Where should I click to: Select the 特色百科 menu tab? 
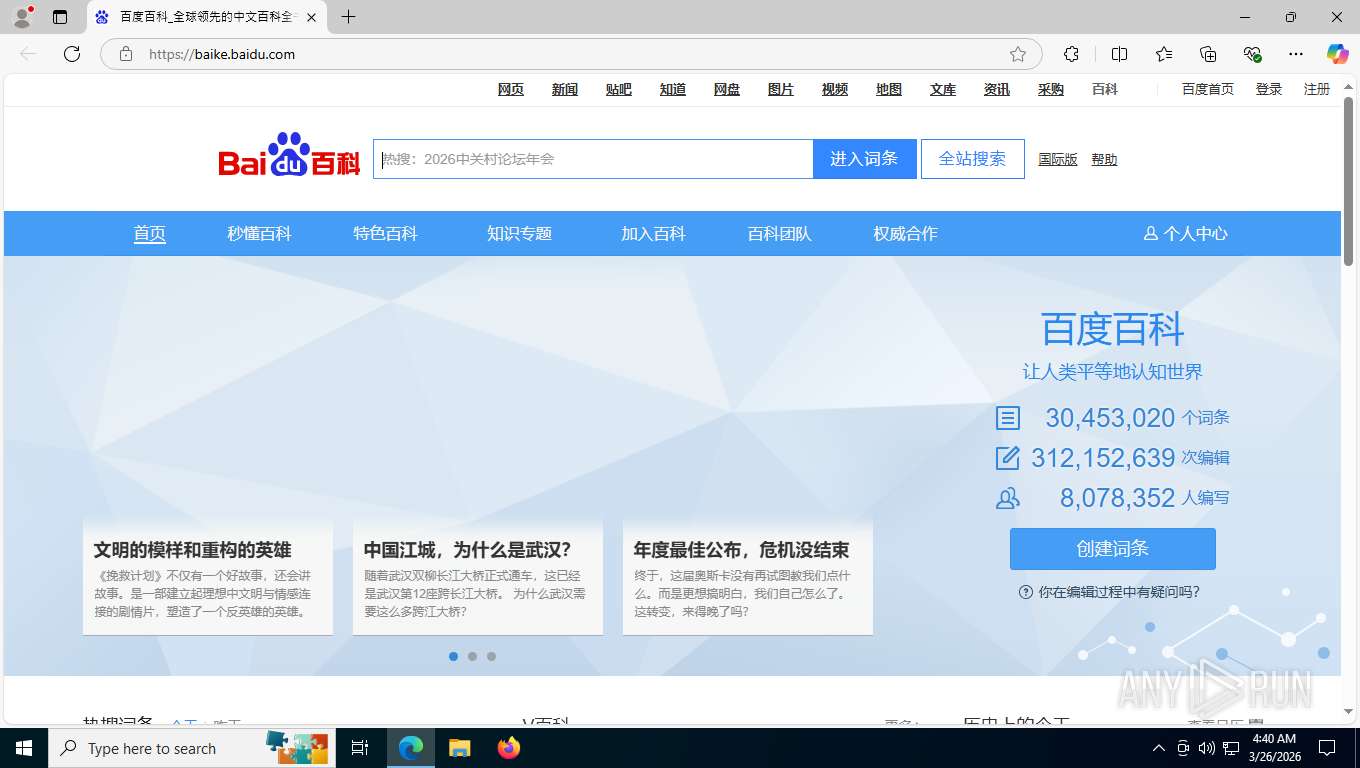[385, 233]
